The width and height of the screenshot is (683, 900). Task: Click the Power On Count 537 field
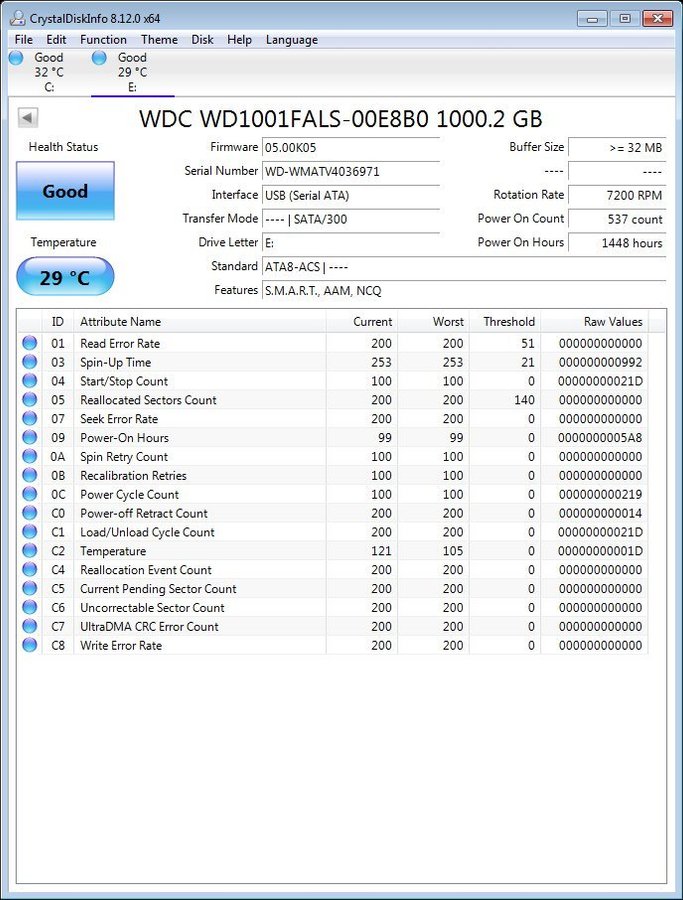coord(617,219)
